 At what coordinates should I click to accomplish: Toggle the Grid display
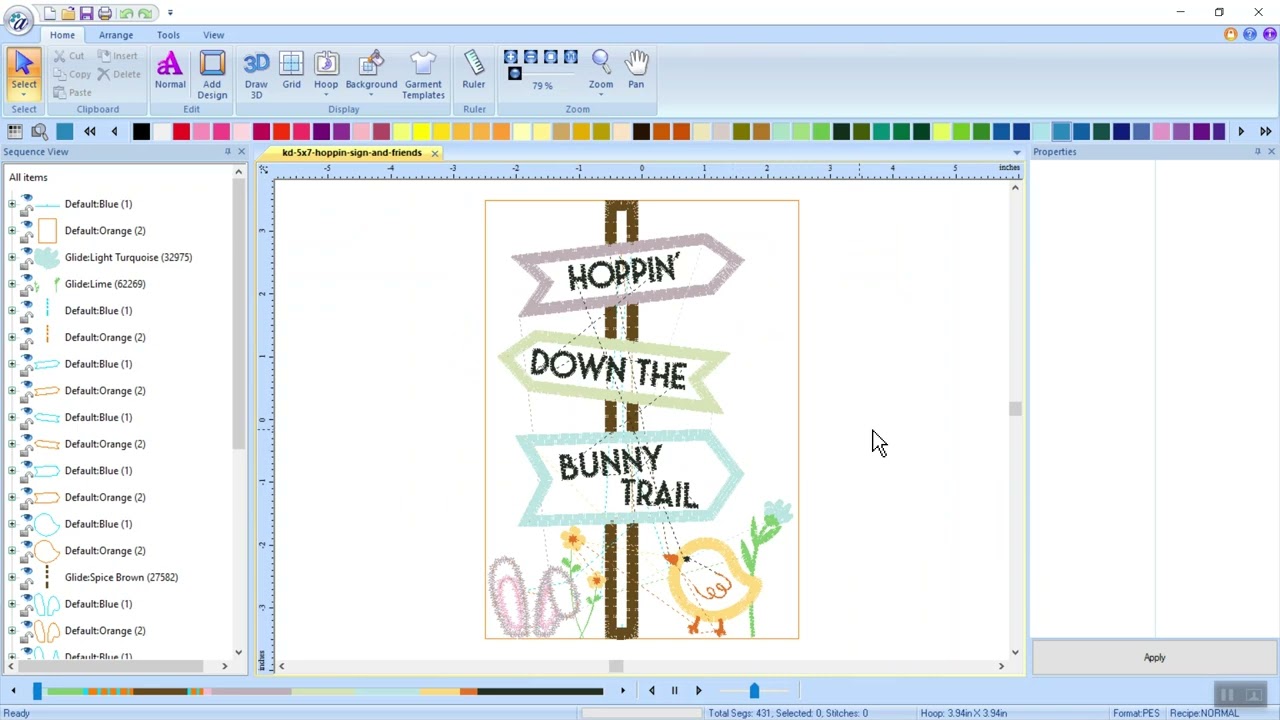(x=291, y=70)
